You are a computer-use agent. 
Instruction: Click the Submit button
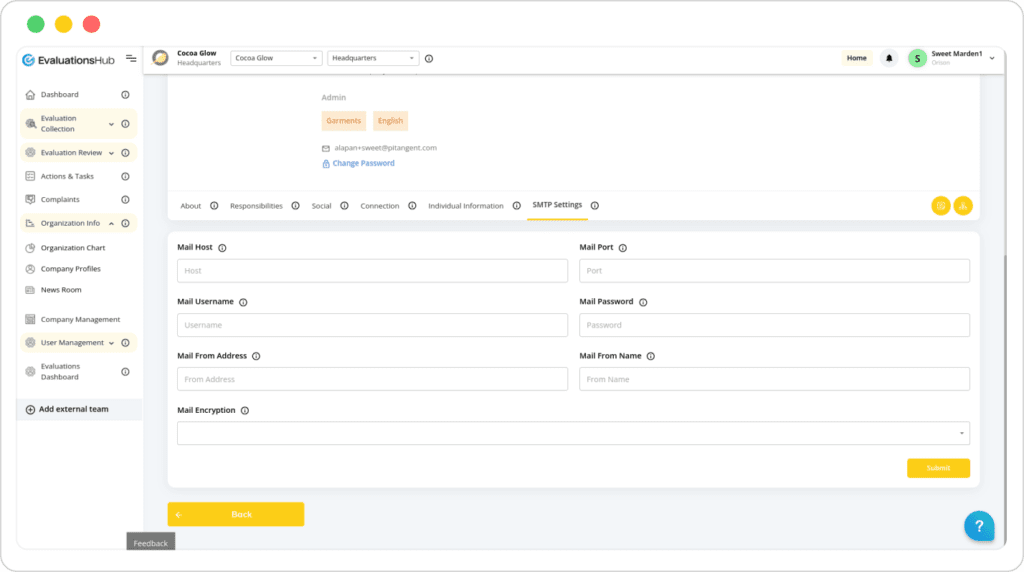click(x=938, y=468)
